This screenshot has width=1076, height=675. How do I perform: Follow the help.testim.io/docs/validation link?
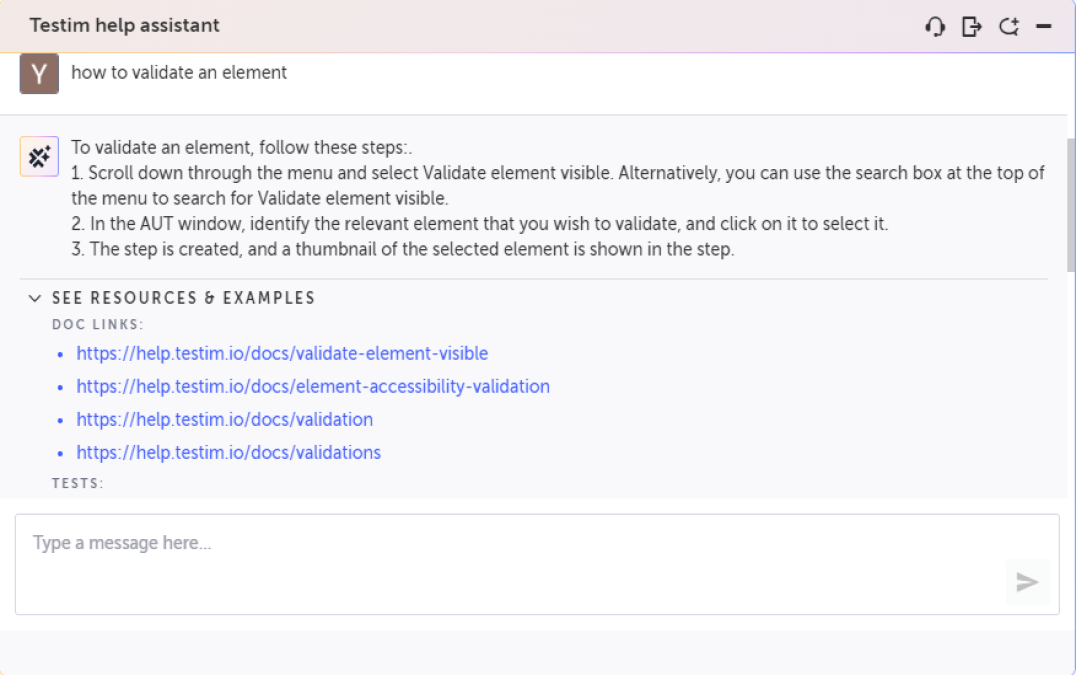225,420
